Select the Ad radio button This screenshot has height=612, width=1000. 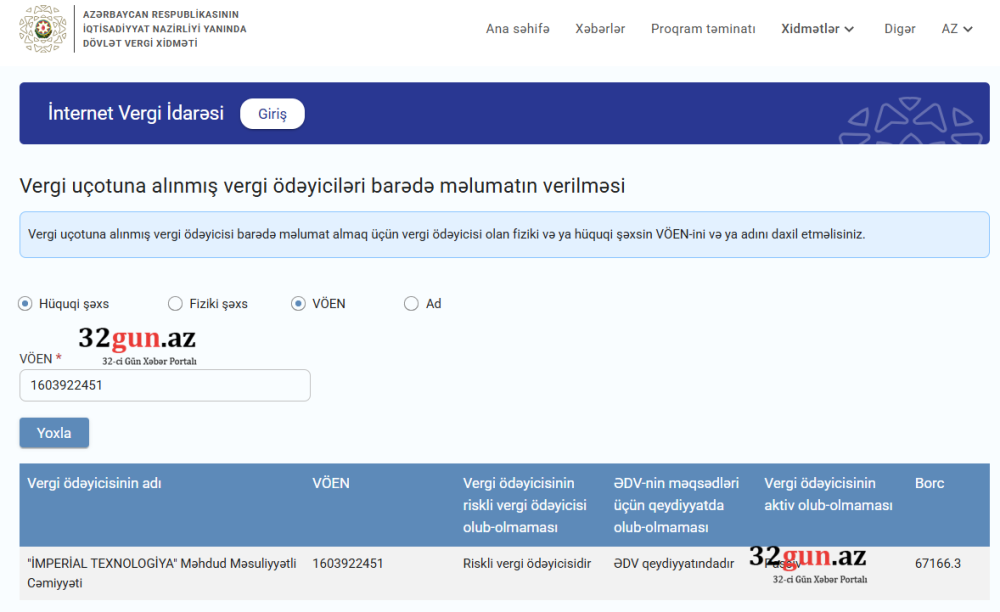[x=410, y=302]
